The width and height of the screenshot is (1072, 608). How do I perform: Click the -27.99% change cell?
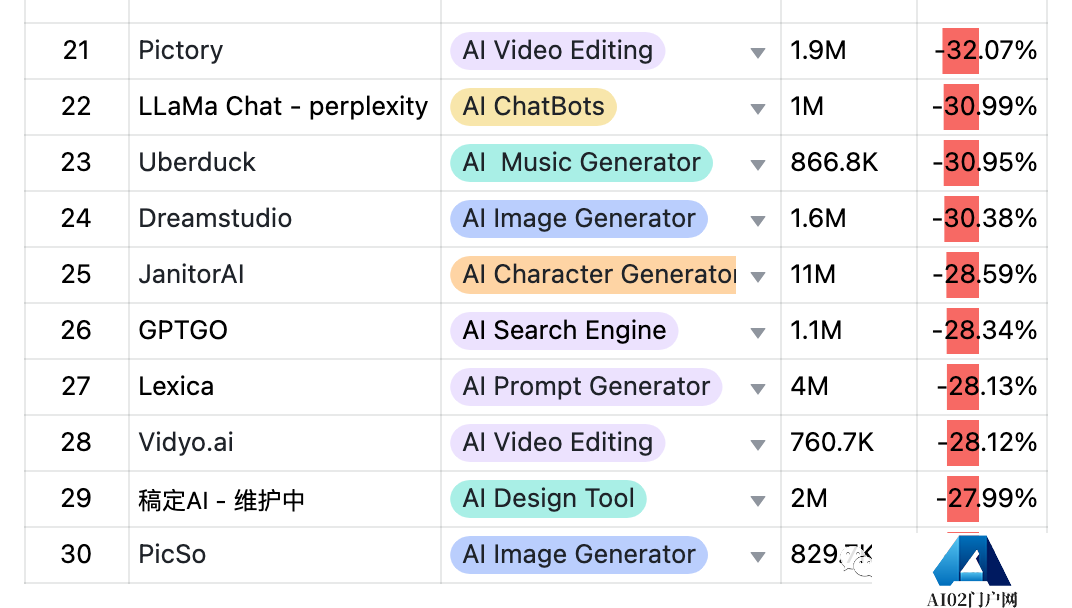(982, 500)
